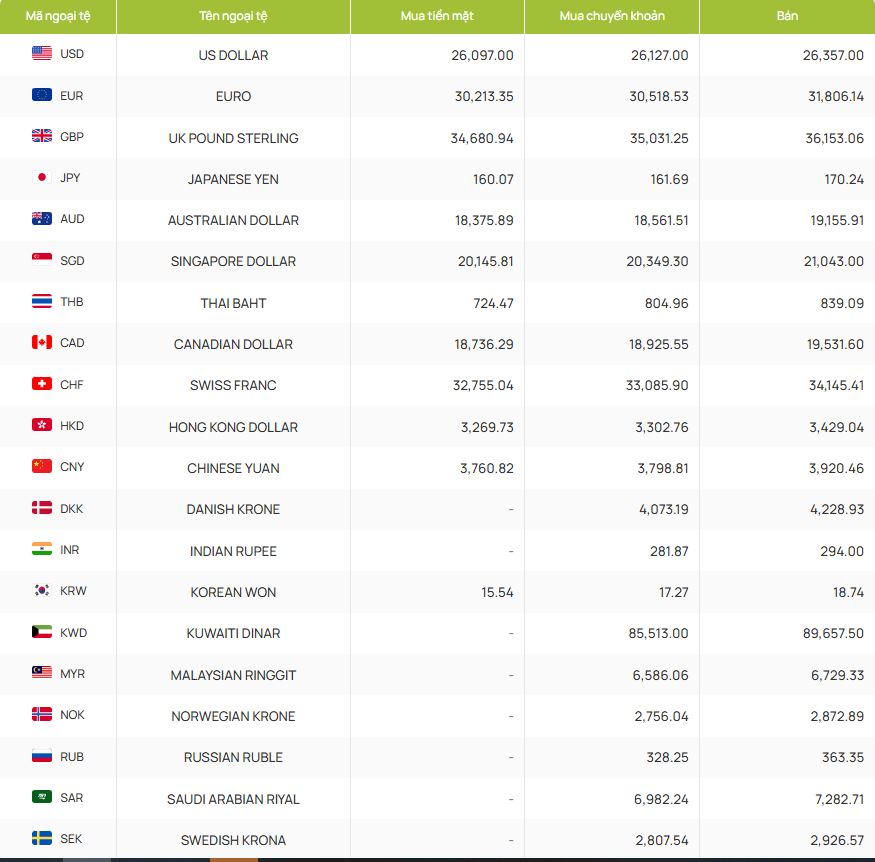The width and height of the screenshot is (875, 862).
Task: Click the US flag icon for USD
Action: click(x=42, y=54)
